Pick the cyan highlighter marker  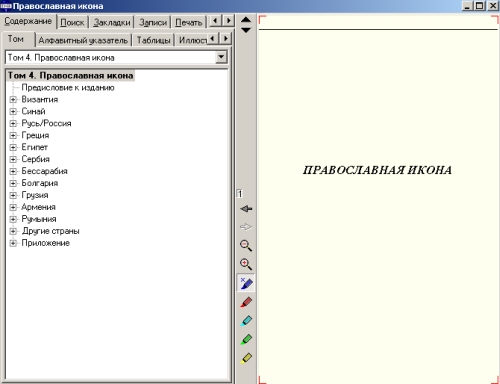246,321
